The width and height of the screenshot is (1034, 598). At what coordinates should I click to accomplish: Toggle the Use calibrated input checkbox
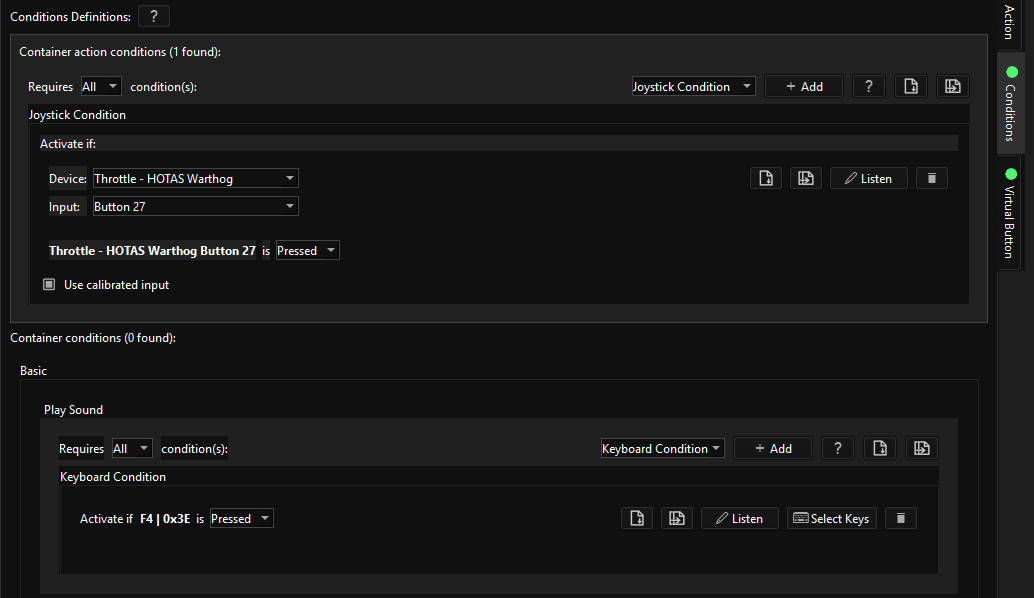point(49,284)
